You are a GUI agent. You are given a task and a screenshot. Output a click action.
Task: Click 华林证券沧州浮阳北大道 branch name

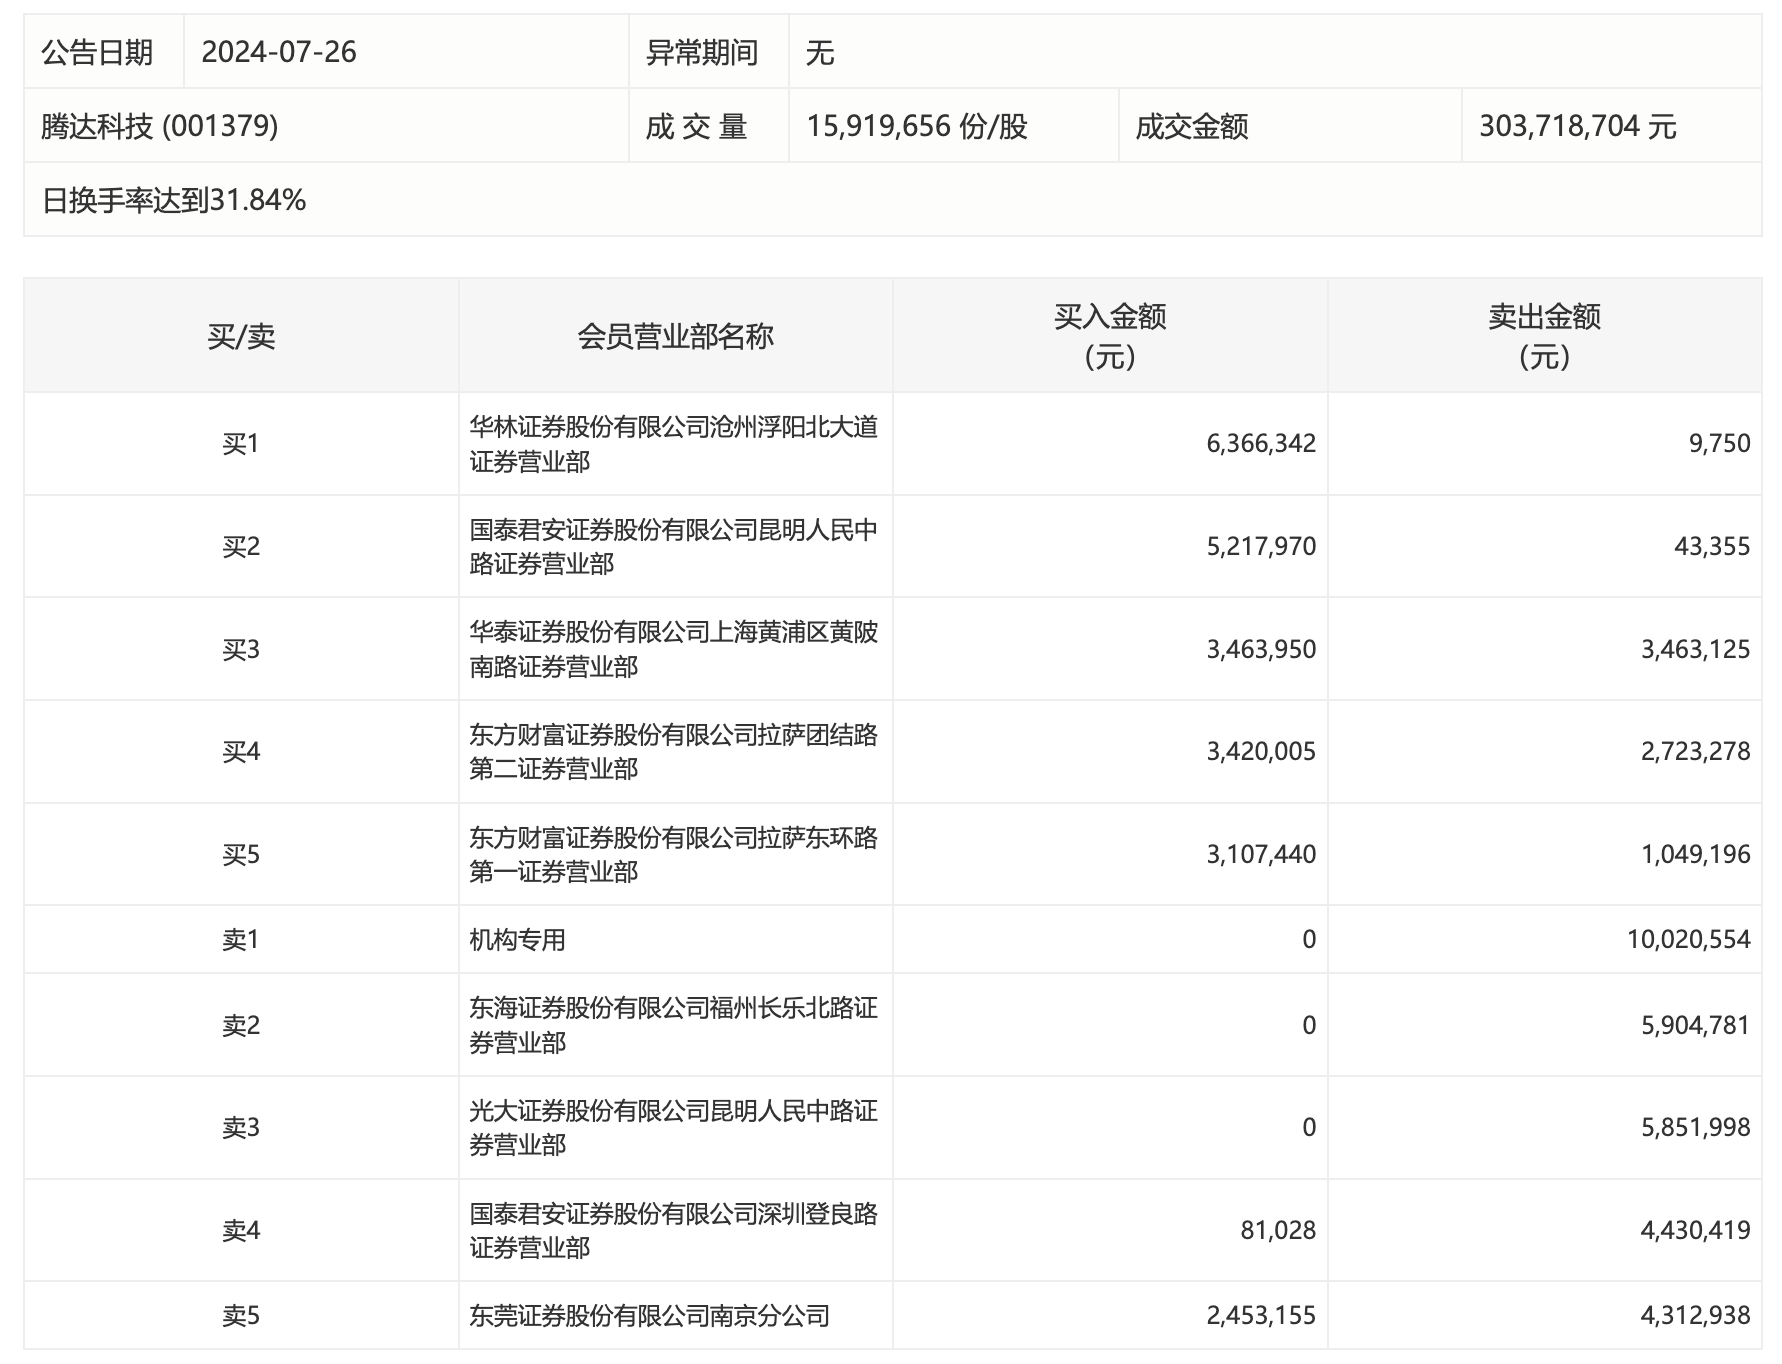[674, 444]
